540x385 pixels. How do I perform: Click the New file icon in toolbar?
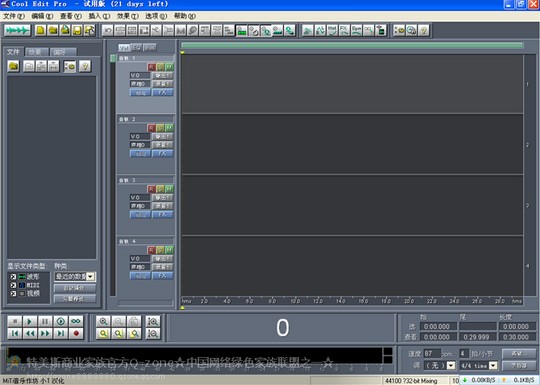40,31
